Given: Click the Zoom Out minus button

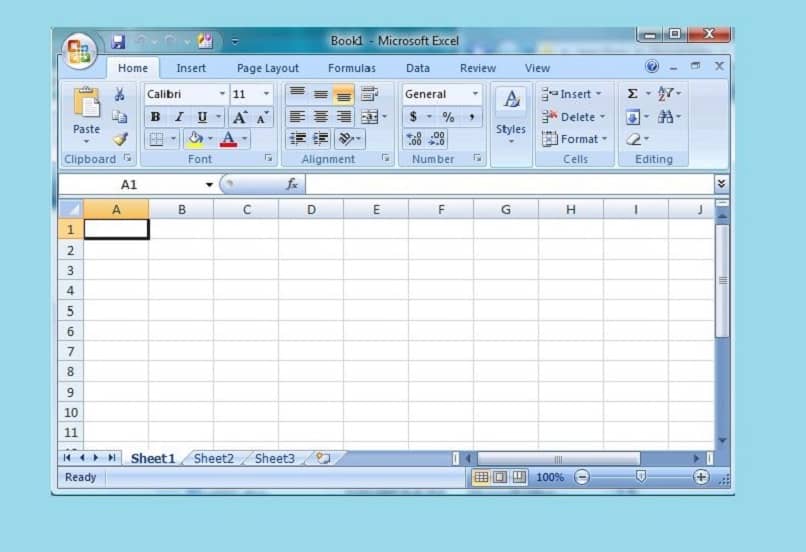Looking at the screenshot, I should click(582, 477).
